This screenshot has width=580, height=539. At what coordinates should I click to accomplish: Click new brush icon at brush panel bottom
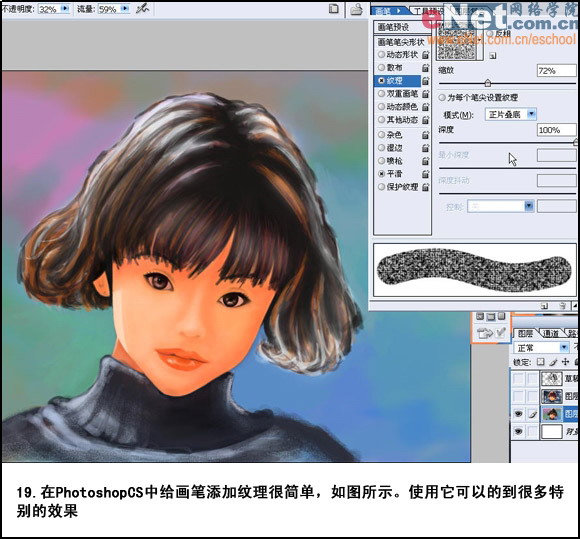click(544, 306)
